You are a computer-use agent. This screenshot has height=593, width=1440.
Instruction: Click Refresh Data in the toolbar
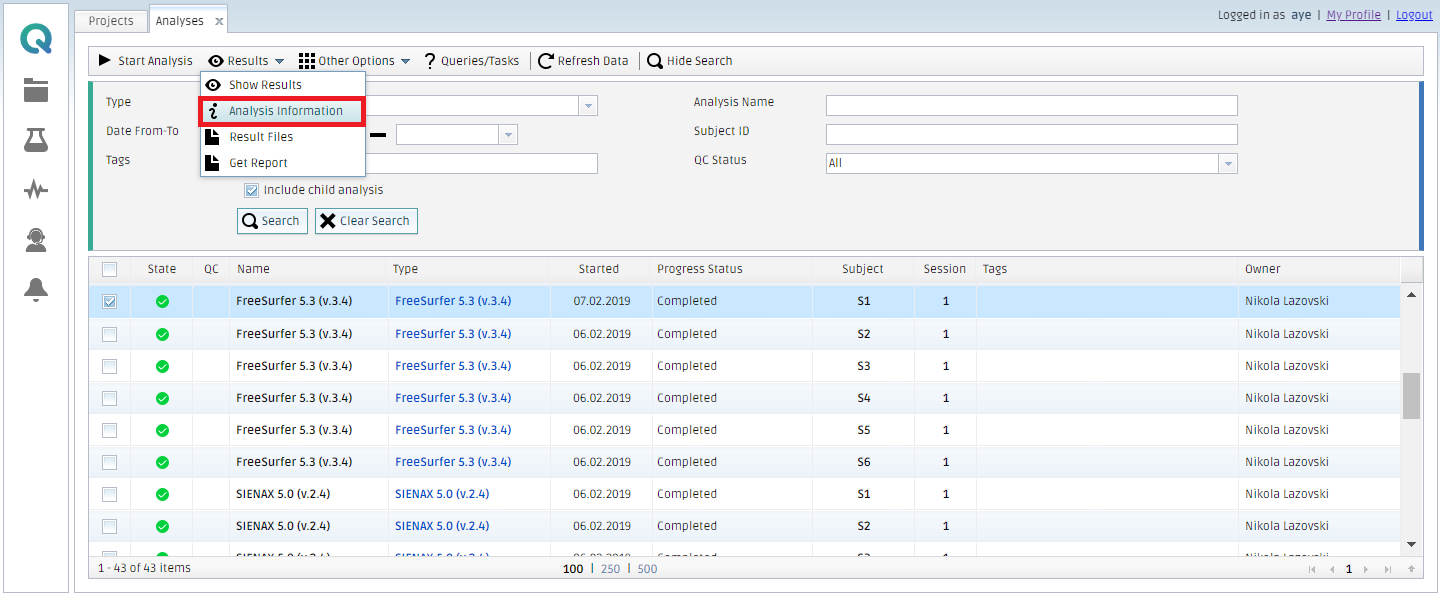point(583,61)
